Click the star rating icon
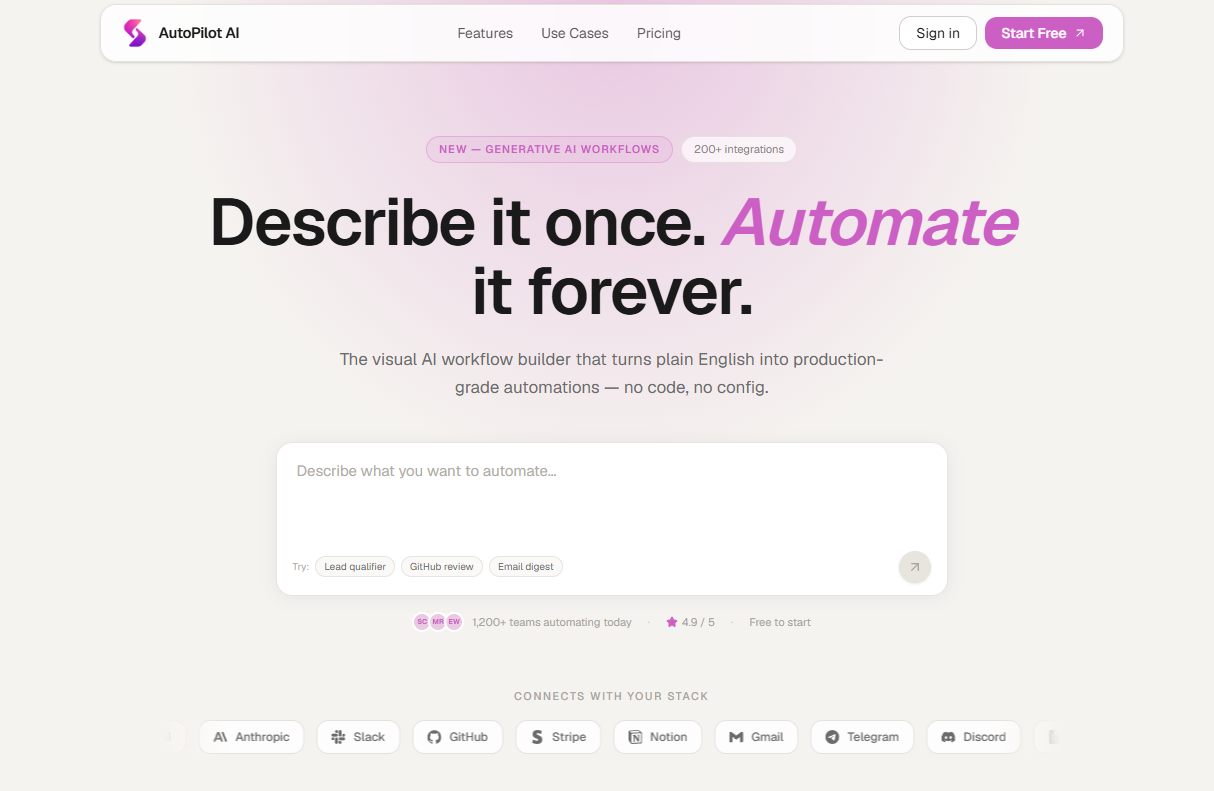This screenshot has height=791, width=1214. click(672, 622)
